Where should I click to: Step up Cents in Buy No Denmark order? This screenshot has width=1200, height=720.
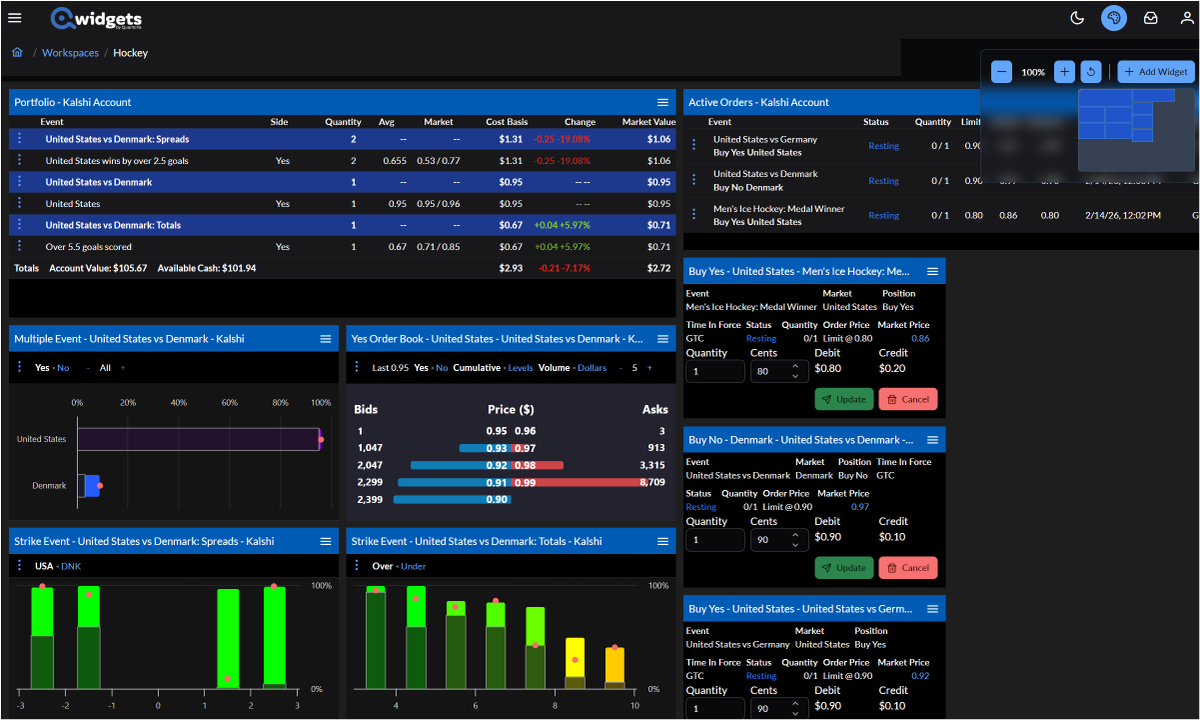[x=794, y=534]
